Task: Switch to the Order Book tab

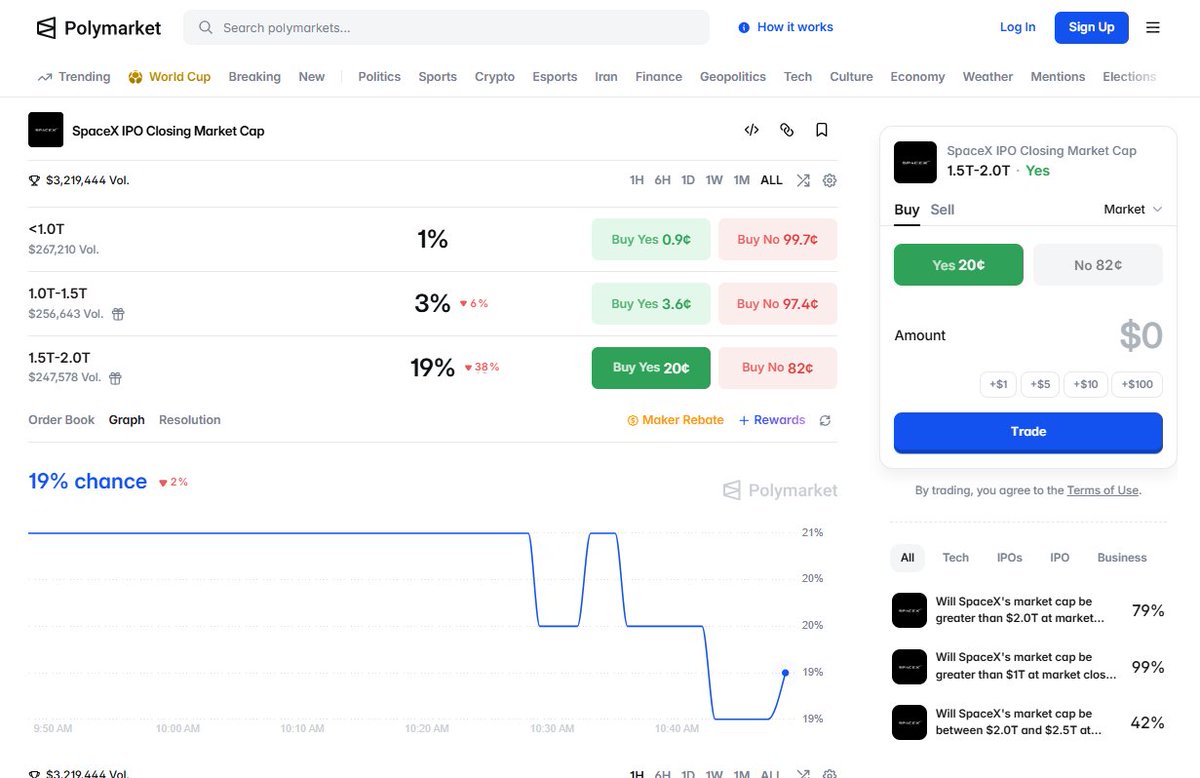Action: pos(61,420)
